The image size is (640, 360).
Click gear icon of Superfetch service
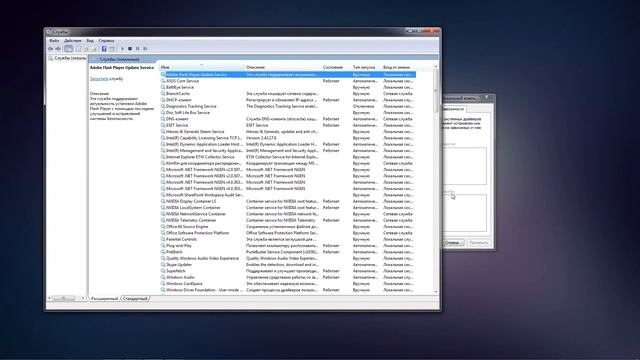[163, 271]
